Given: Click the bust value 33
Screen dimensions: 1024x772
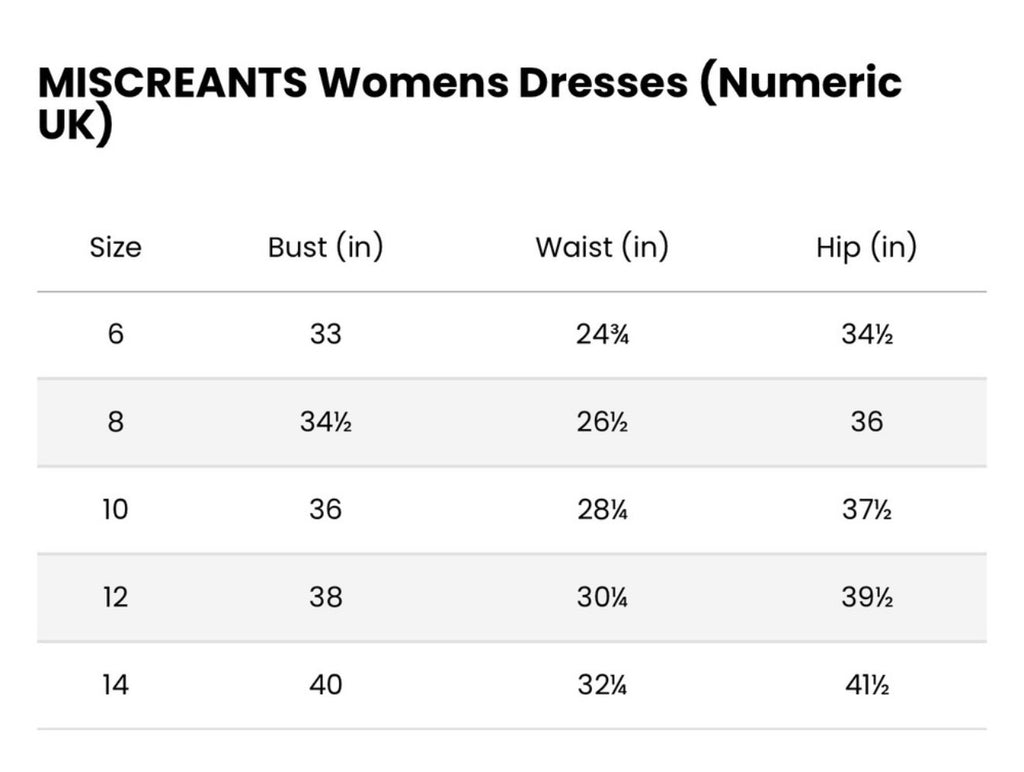Looking at the screenshot, I should [x=325, y=334].
